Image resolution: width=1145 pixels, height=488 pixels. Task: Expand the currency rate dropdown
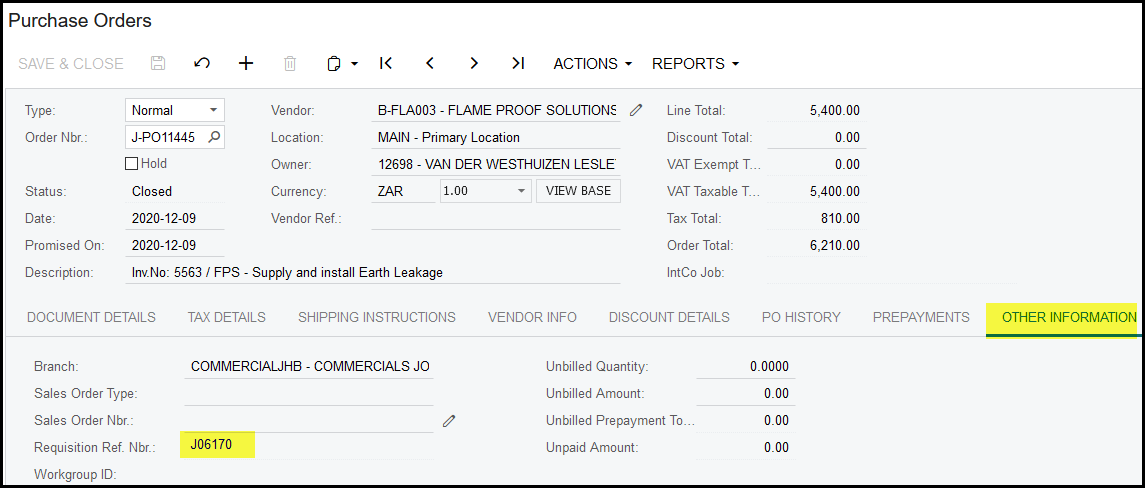[x=521, y=191]
